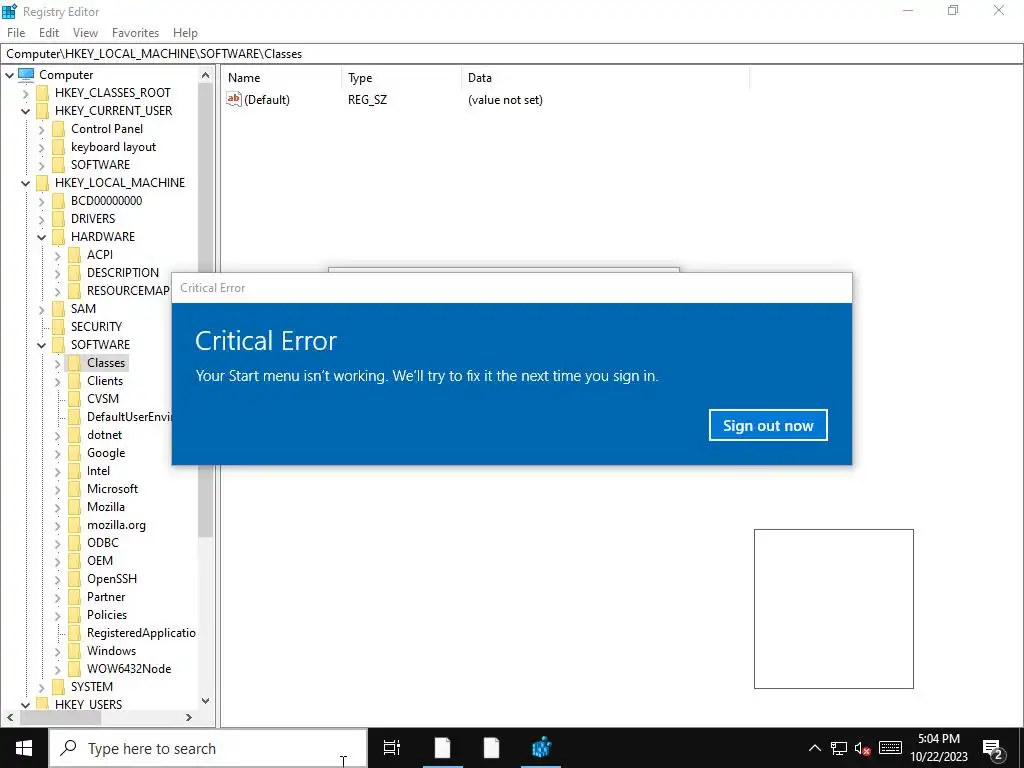The height and width of the screenshot is (768, 1024).
Task: Click tree scrollbar down arrow
Action: [x=206, y=701]
